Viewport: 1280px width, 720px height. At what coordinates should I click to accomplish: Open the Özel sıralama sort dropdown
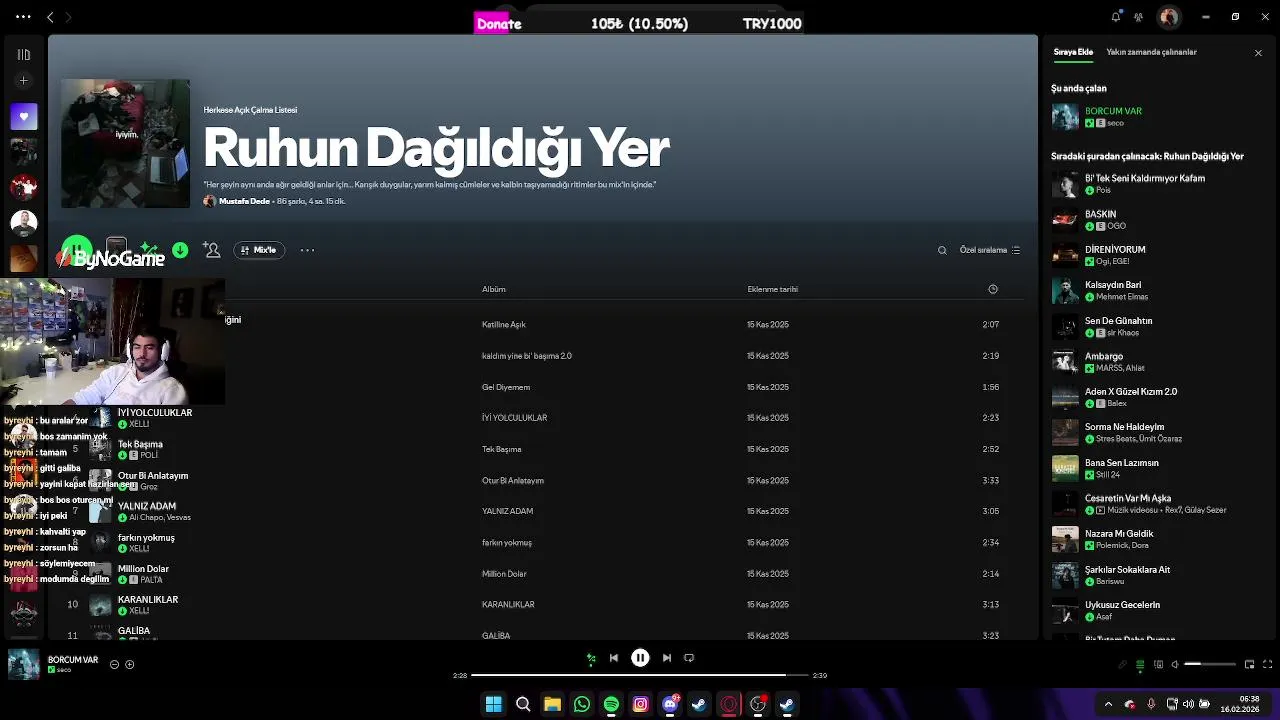click(x=990, y=250)
